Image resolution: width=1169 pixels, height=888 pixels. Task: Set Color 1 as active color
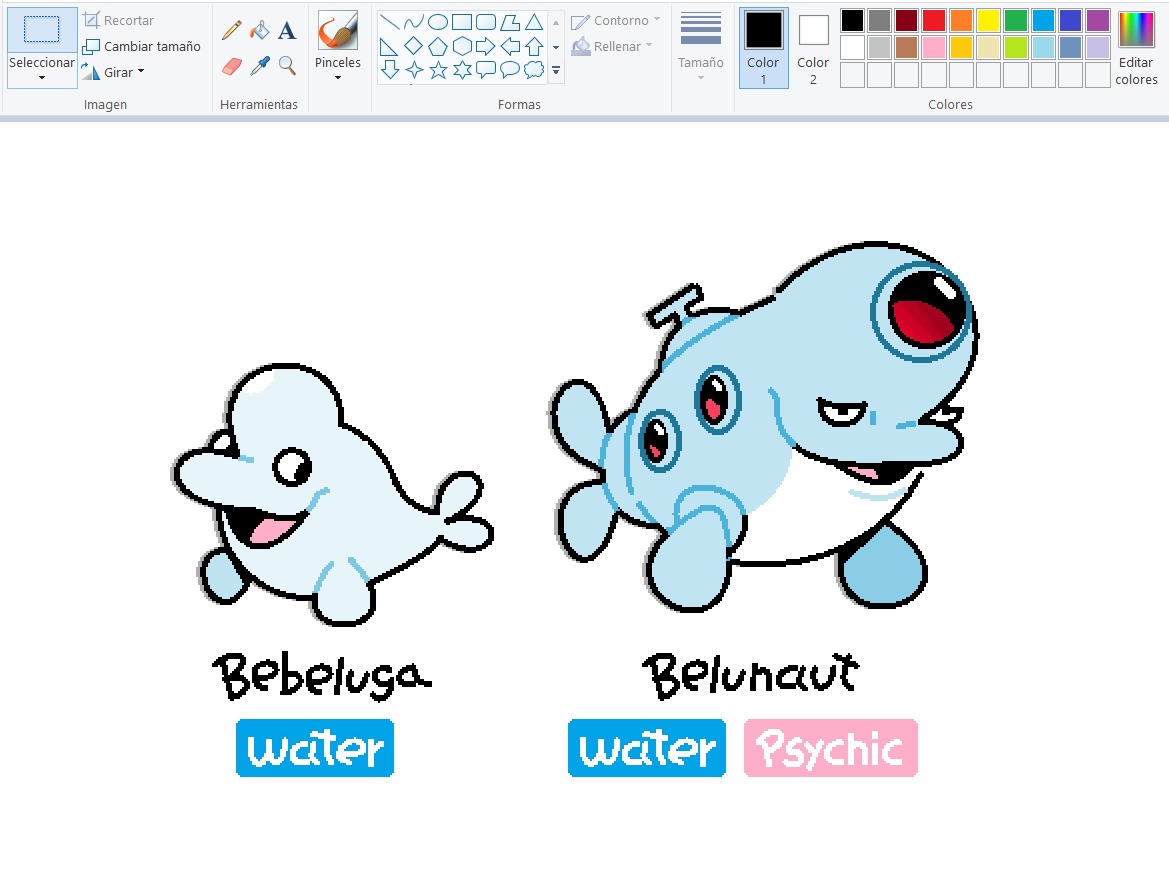[x=763, y=48]
